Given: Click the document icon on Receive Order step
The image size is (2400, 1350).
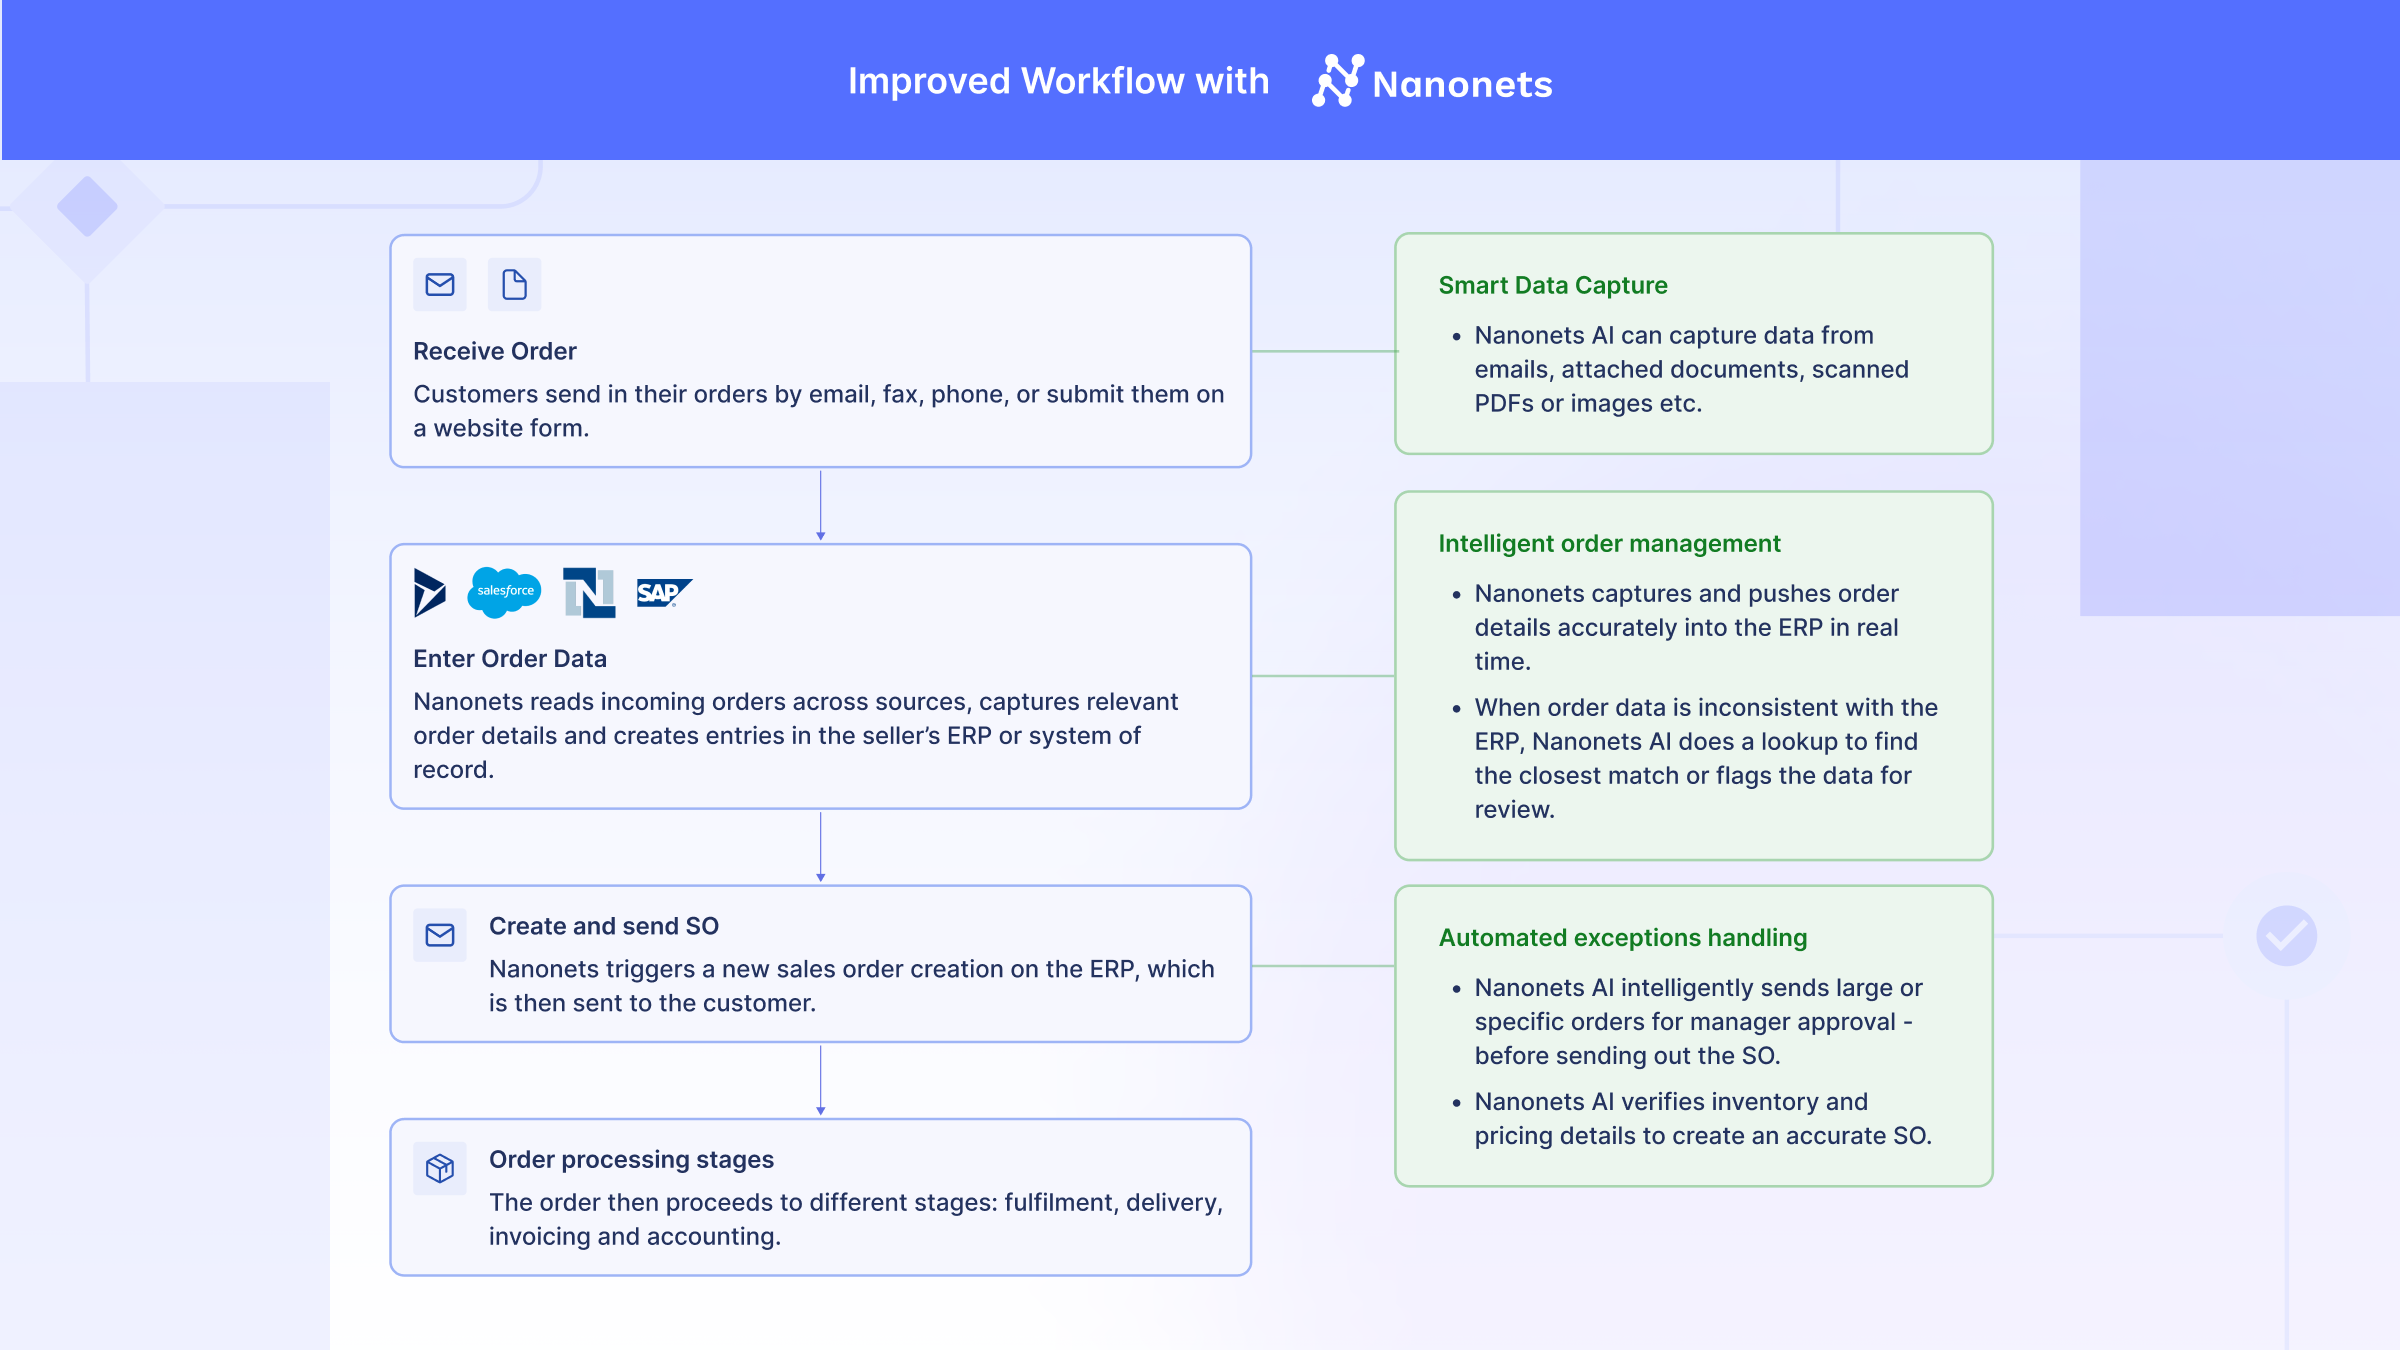Looking at the screenshot, I should (x=514, y=285).
